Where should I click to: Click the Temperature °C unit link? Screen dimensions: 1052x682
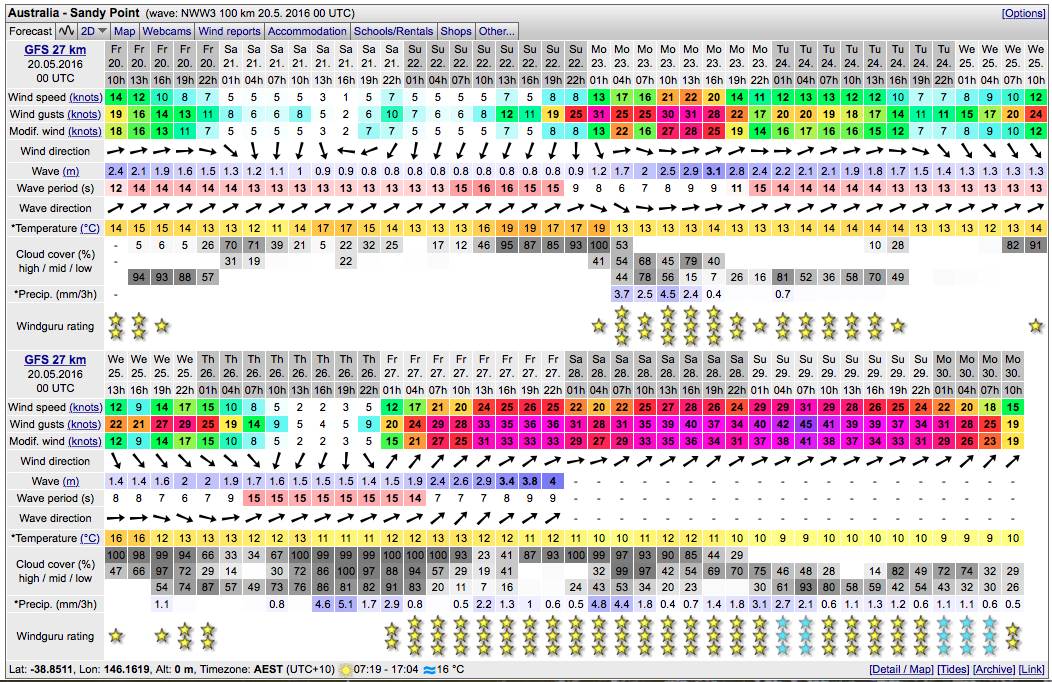(x=89, y=228)
